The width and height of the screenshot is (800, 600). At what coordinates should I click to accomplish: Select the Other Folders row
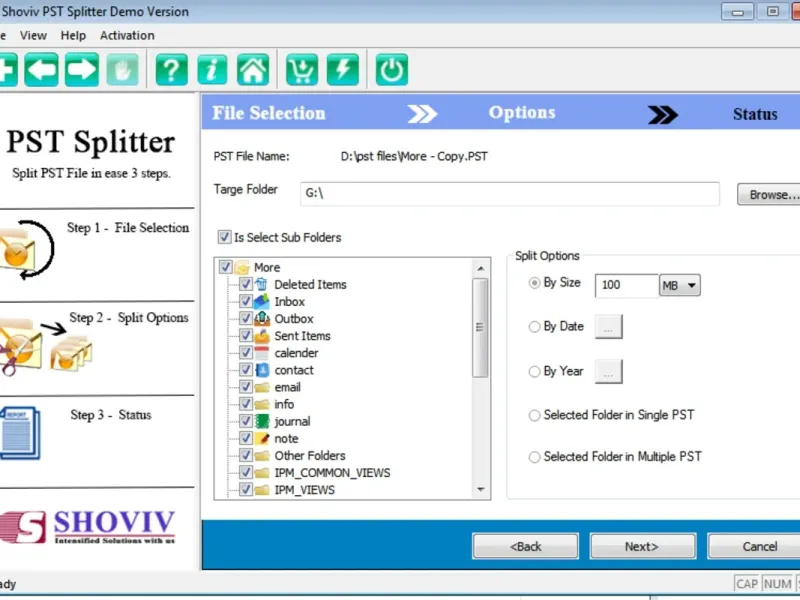(x=310, y=456)
